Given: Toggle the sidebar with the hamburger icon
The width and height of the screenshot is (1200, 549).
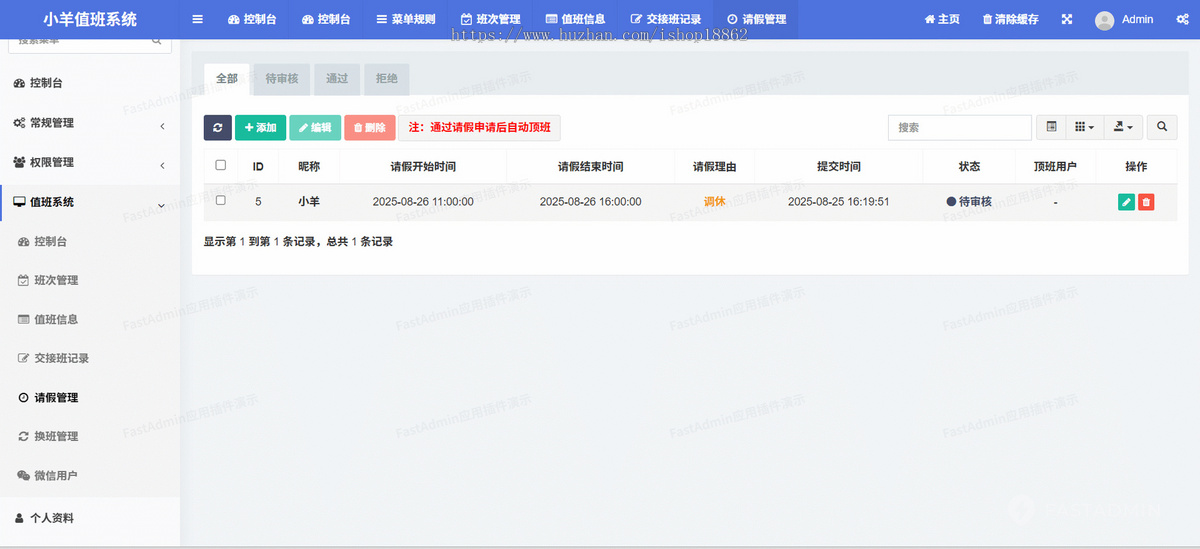Looking at the screenshot, I should pyautogui.click(x=198, y=19).
